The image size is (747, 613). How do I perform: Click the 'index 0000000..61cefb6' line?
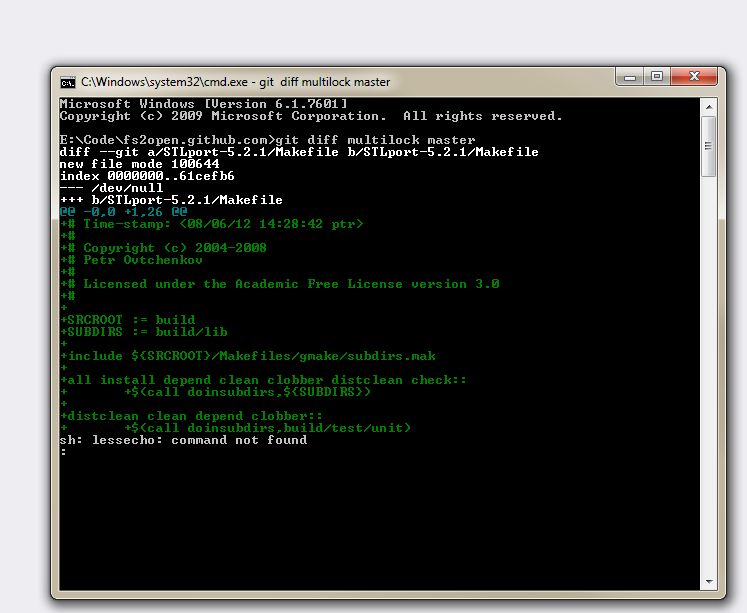147,176
